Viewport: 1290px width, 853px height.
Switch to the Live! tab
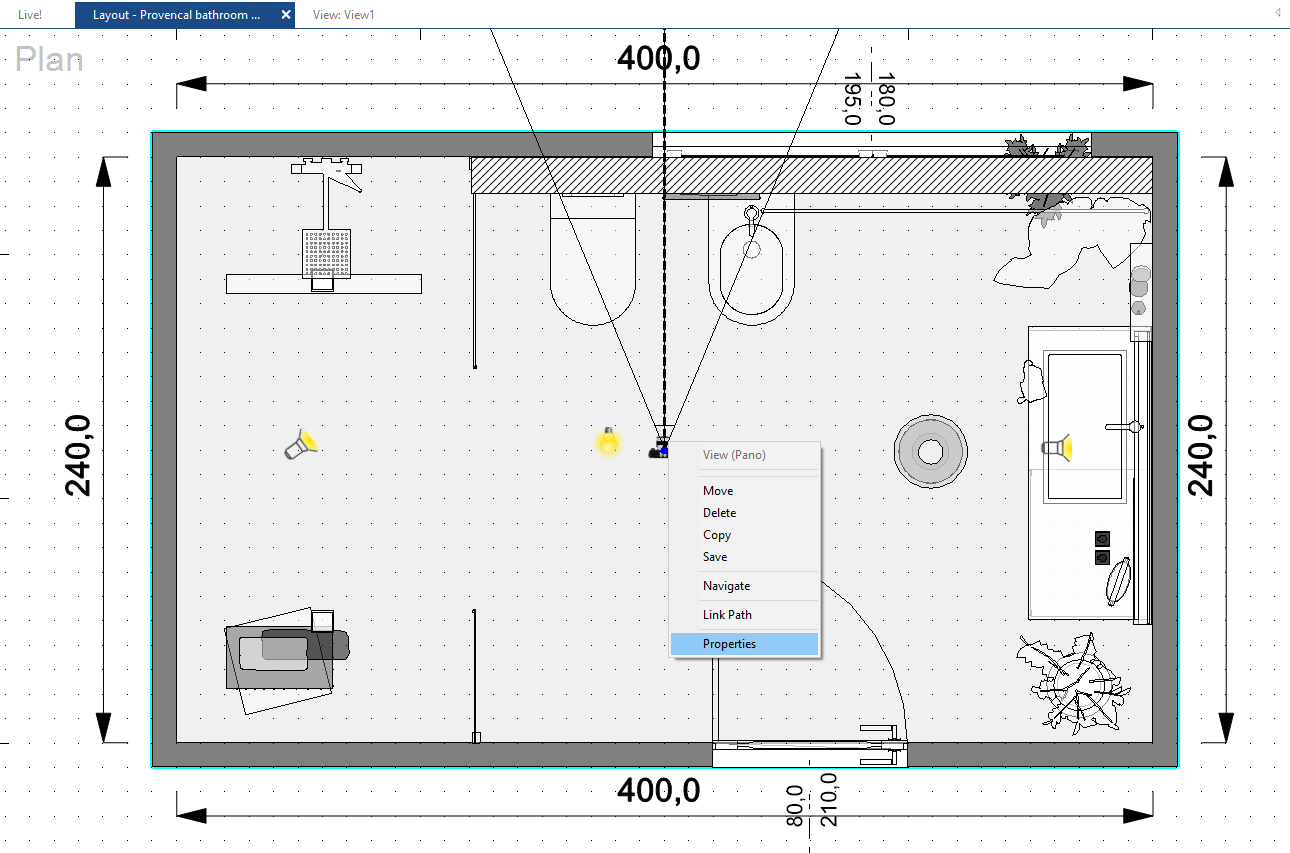tap(30, 15)
